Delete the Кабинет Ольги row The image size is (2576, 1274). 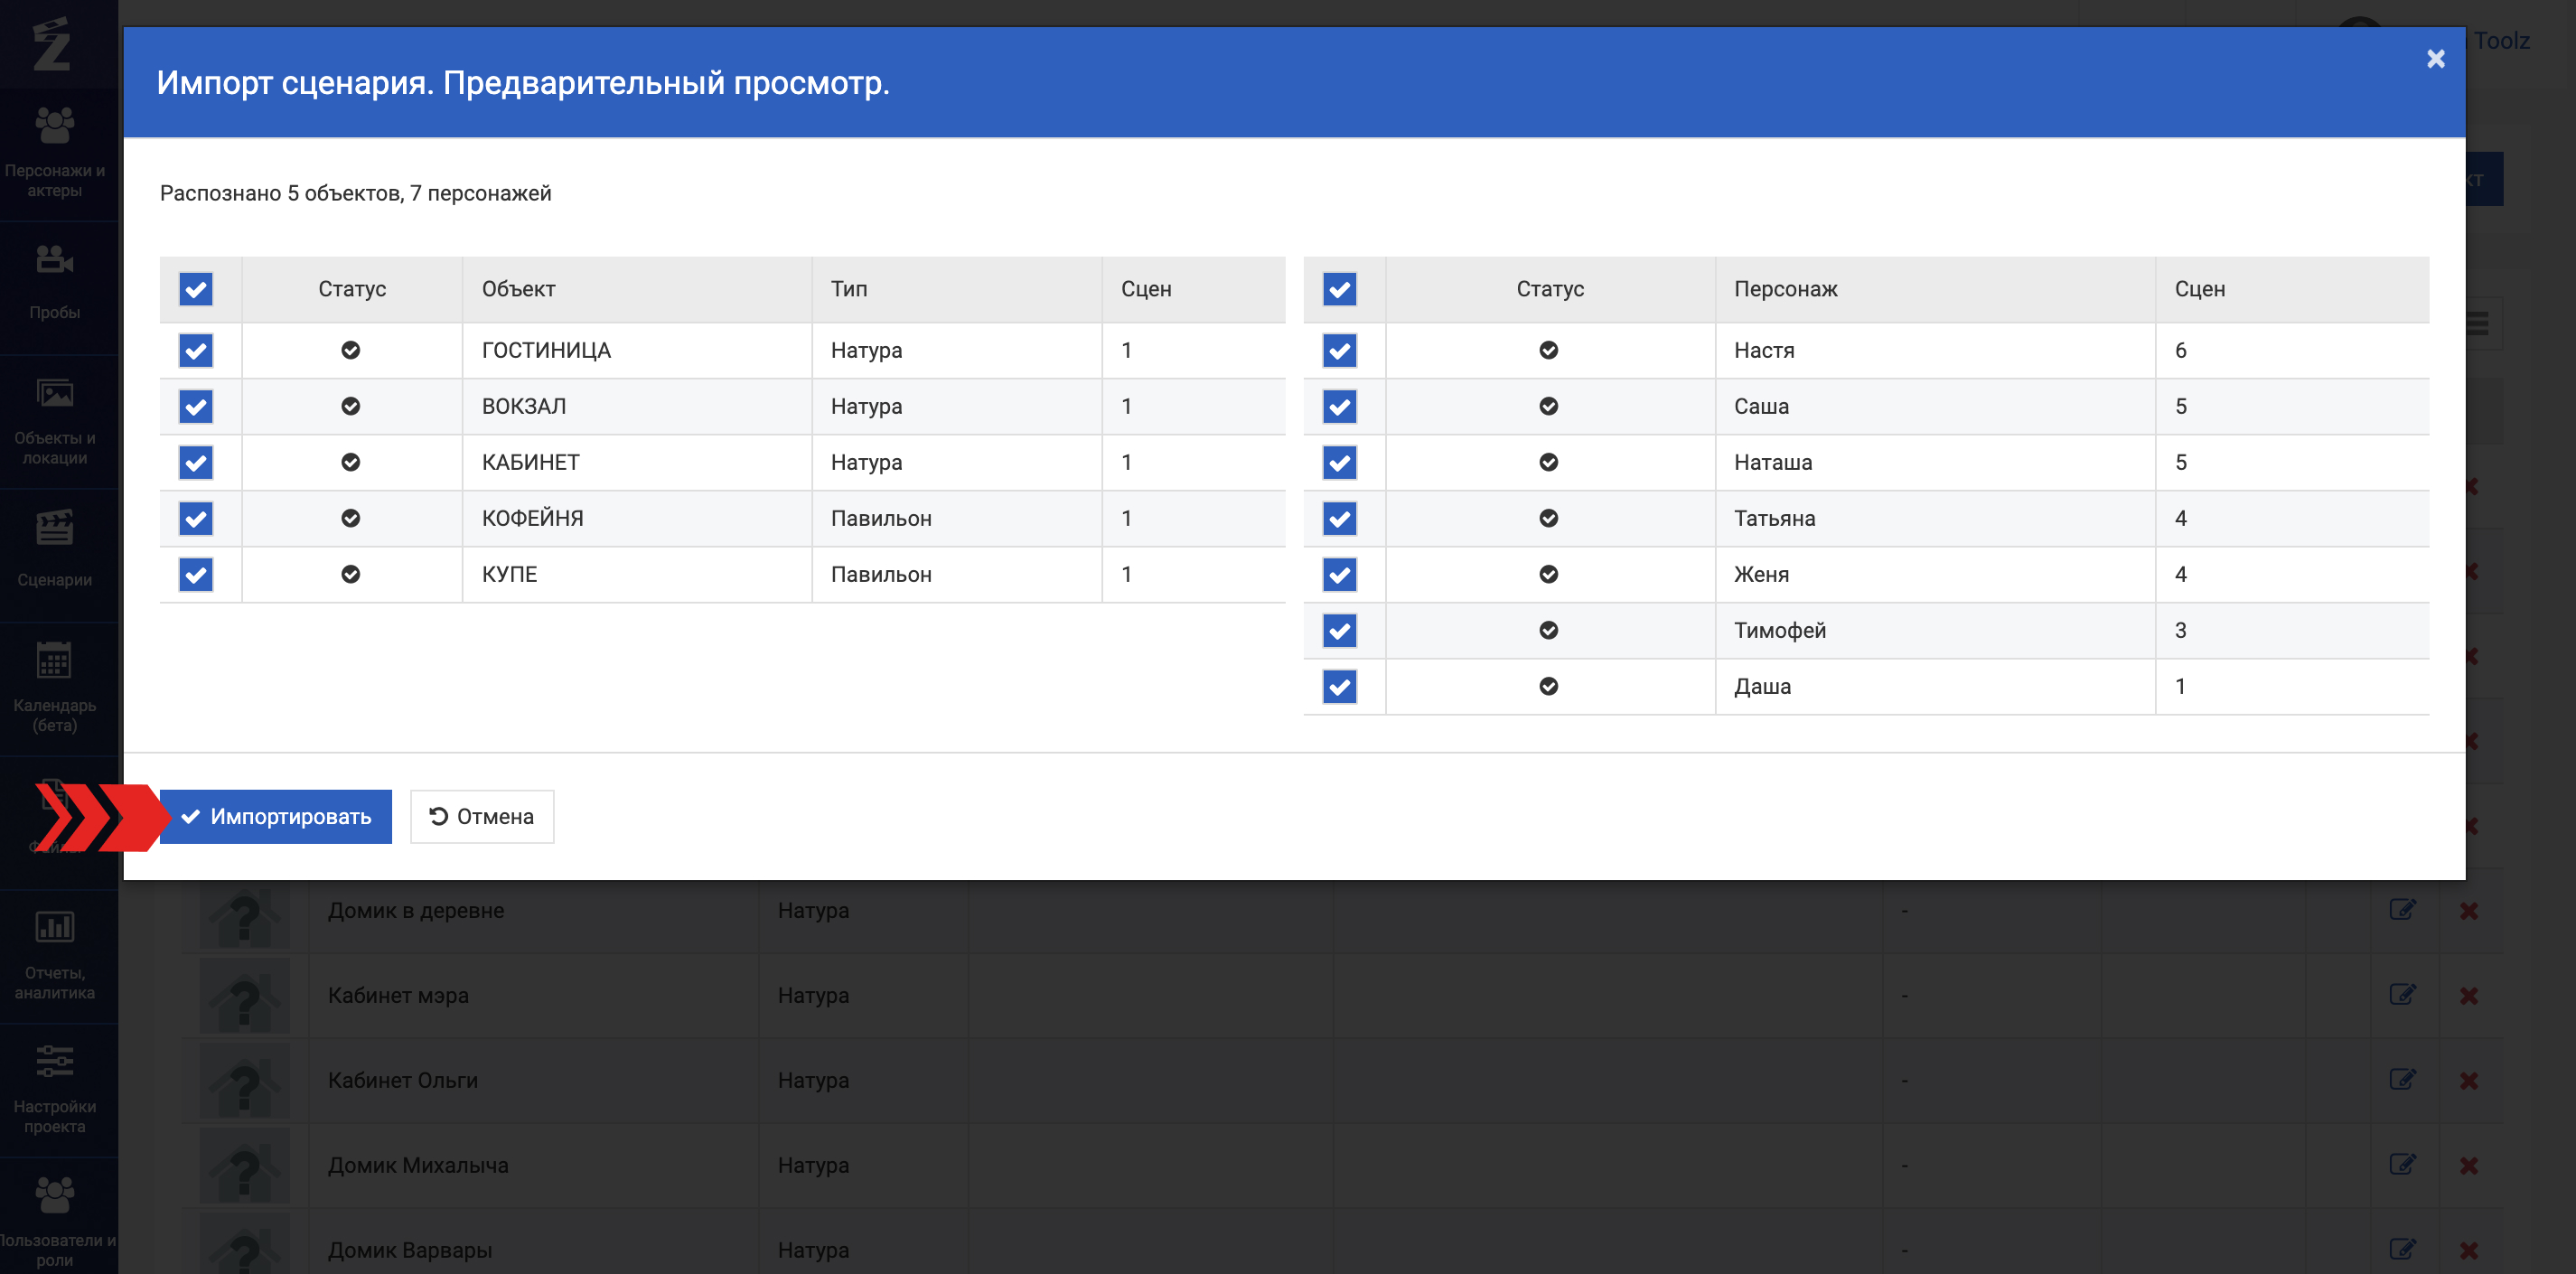tap(2469, 1081)
